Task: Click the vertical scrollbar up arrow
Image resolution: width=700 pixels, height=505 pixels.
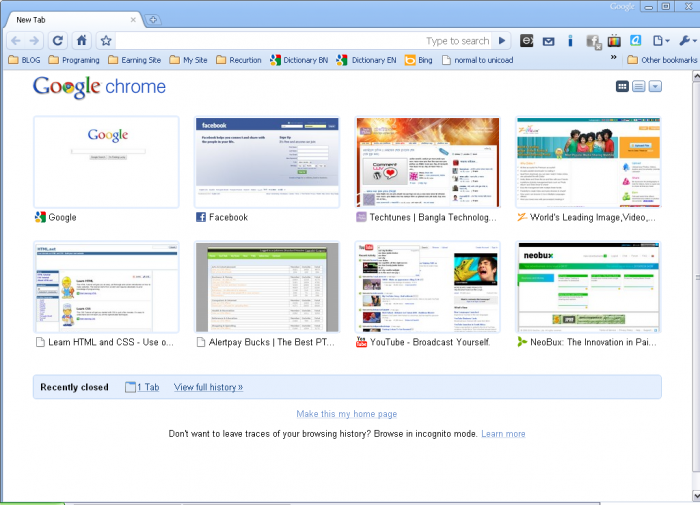Action: tap(696, 76)
